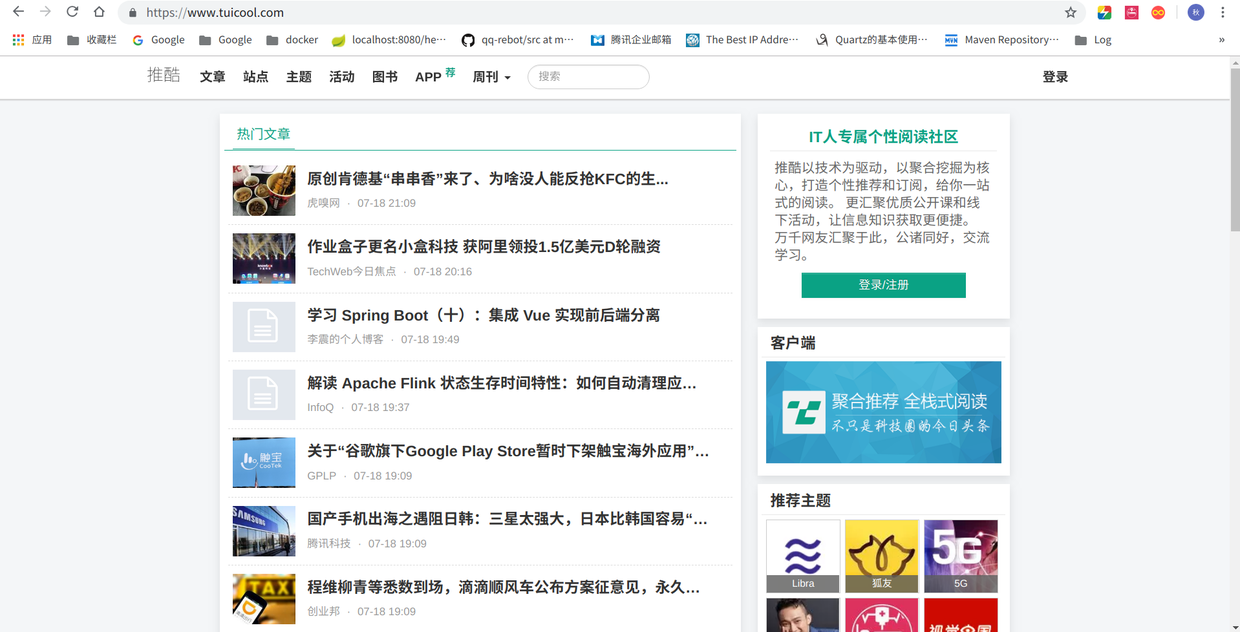Open the GitHub favicon on qq-robot bookmark
This screenshot has height=632, width=1240.
[468, 40]
